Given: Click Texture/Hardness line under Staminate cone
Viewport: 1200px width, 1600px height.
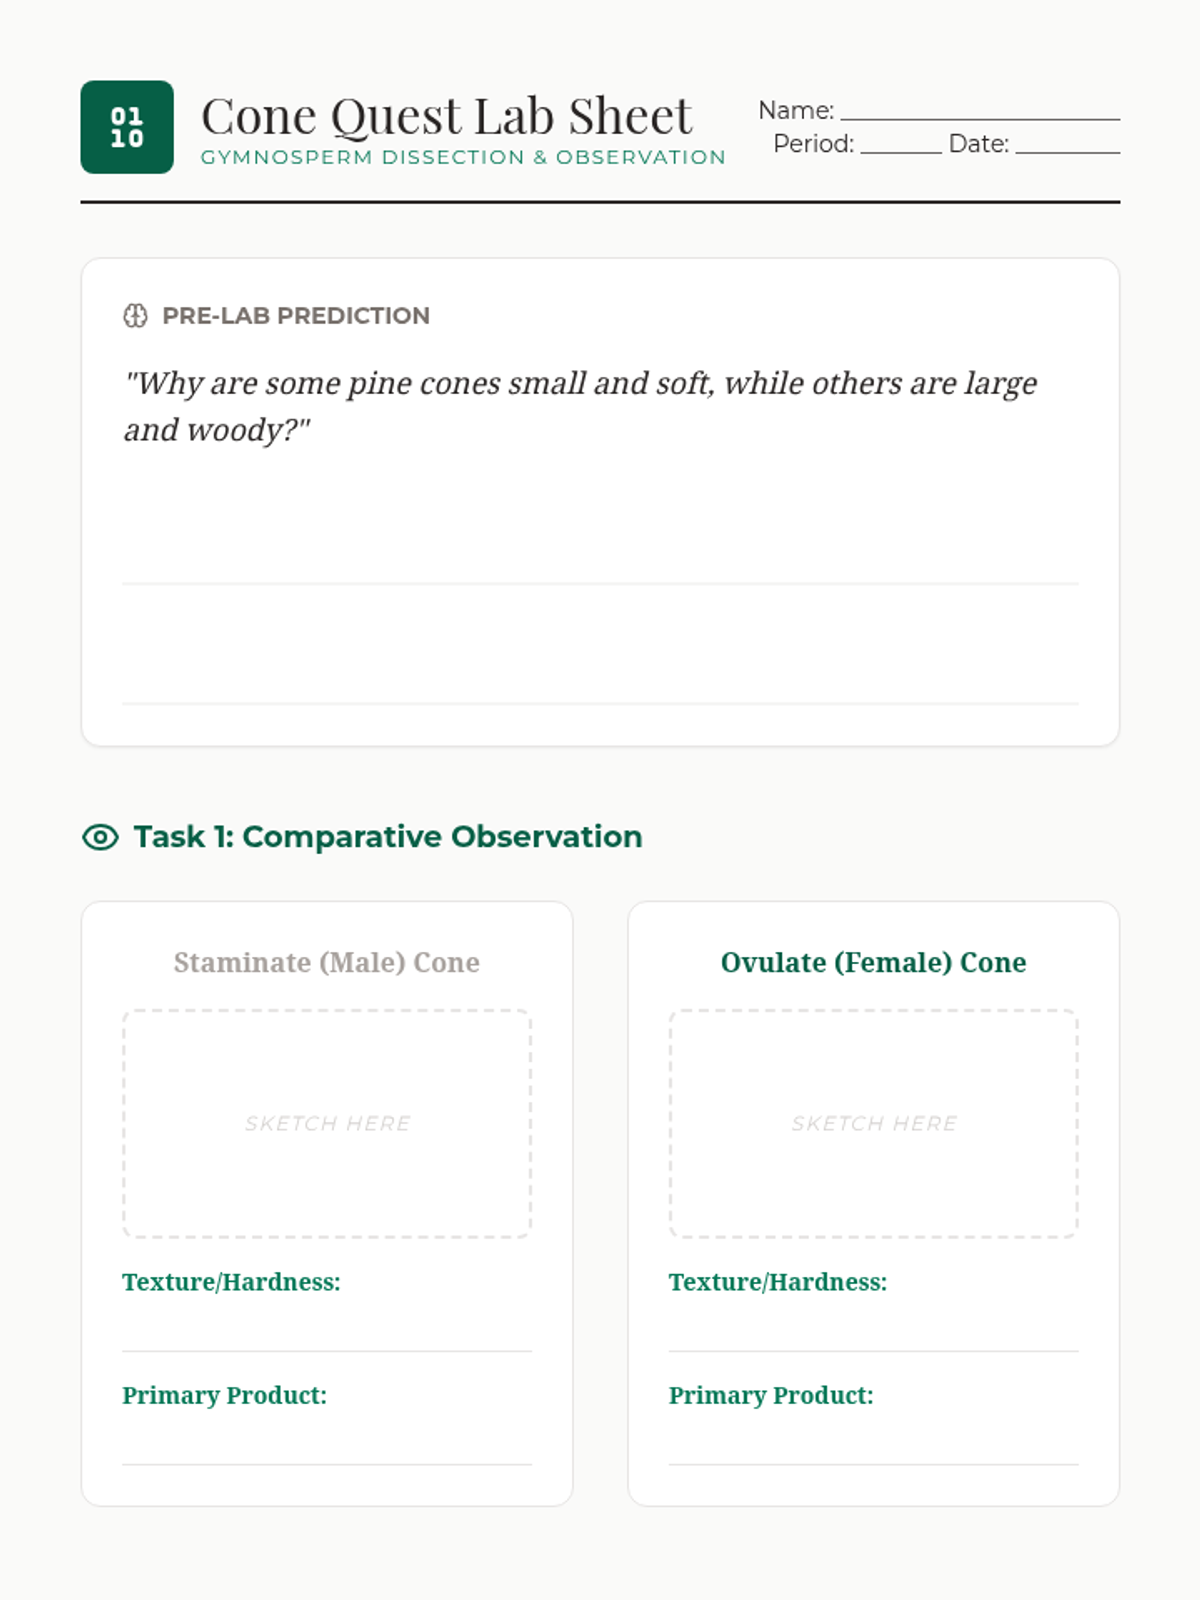Looking at the screenshot, I should tap(327, 1351).
